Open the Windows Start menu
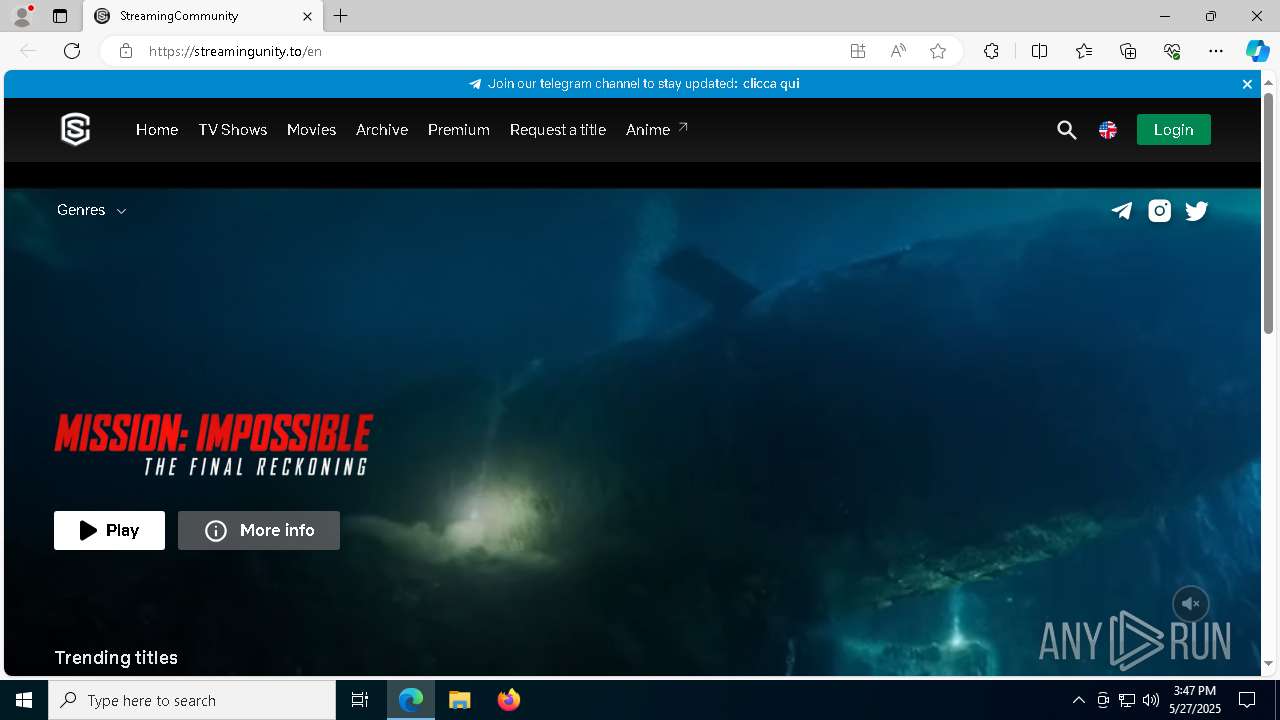Screen dimensions: 1280x720 coord(24,700)
